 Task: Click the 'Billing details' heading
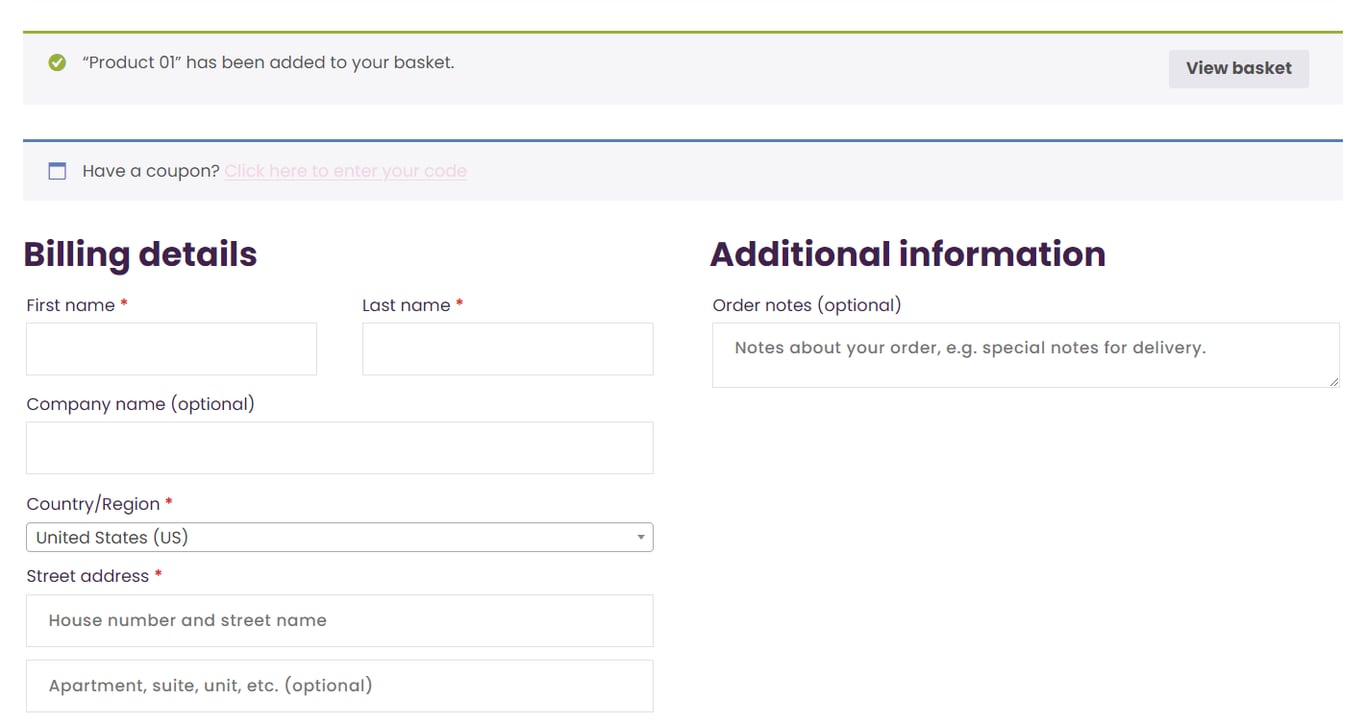point(140,254)
